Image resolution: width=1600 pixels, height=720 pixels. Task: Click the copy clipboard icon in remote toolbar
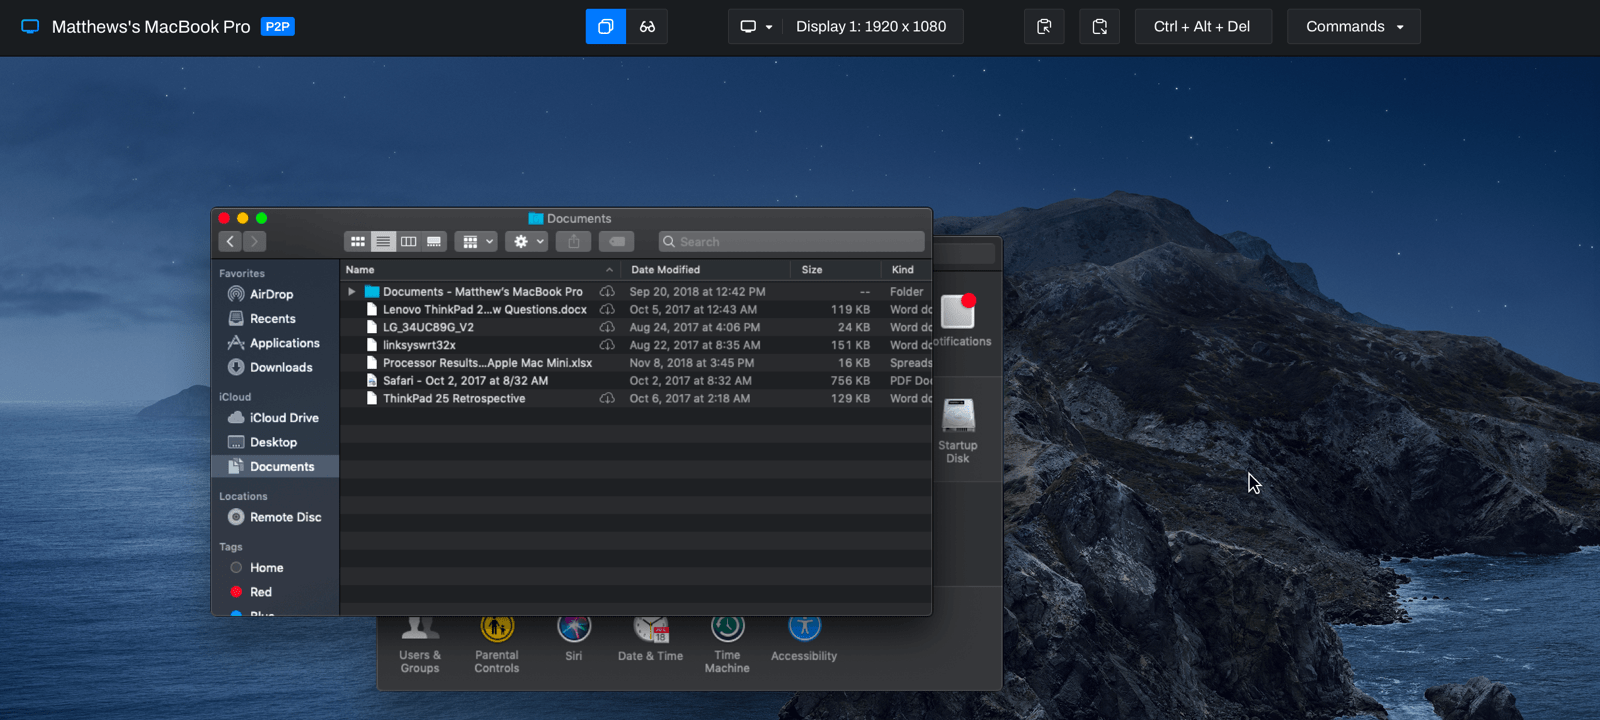pos(1044,27)
